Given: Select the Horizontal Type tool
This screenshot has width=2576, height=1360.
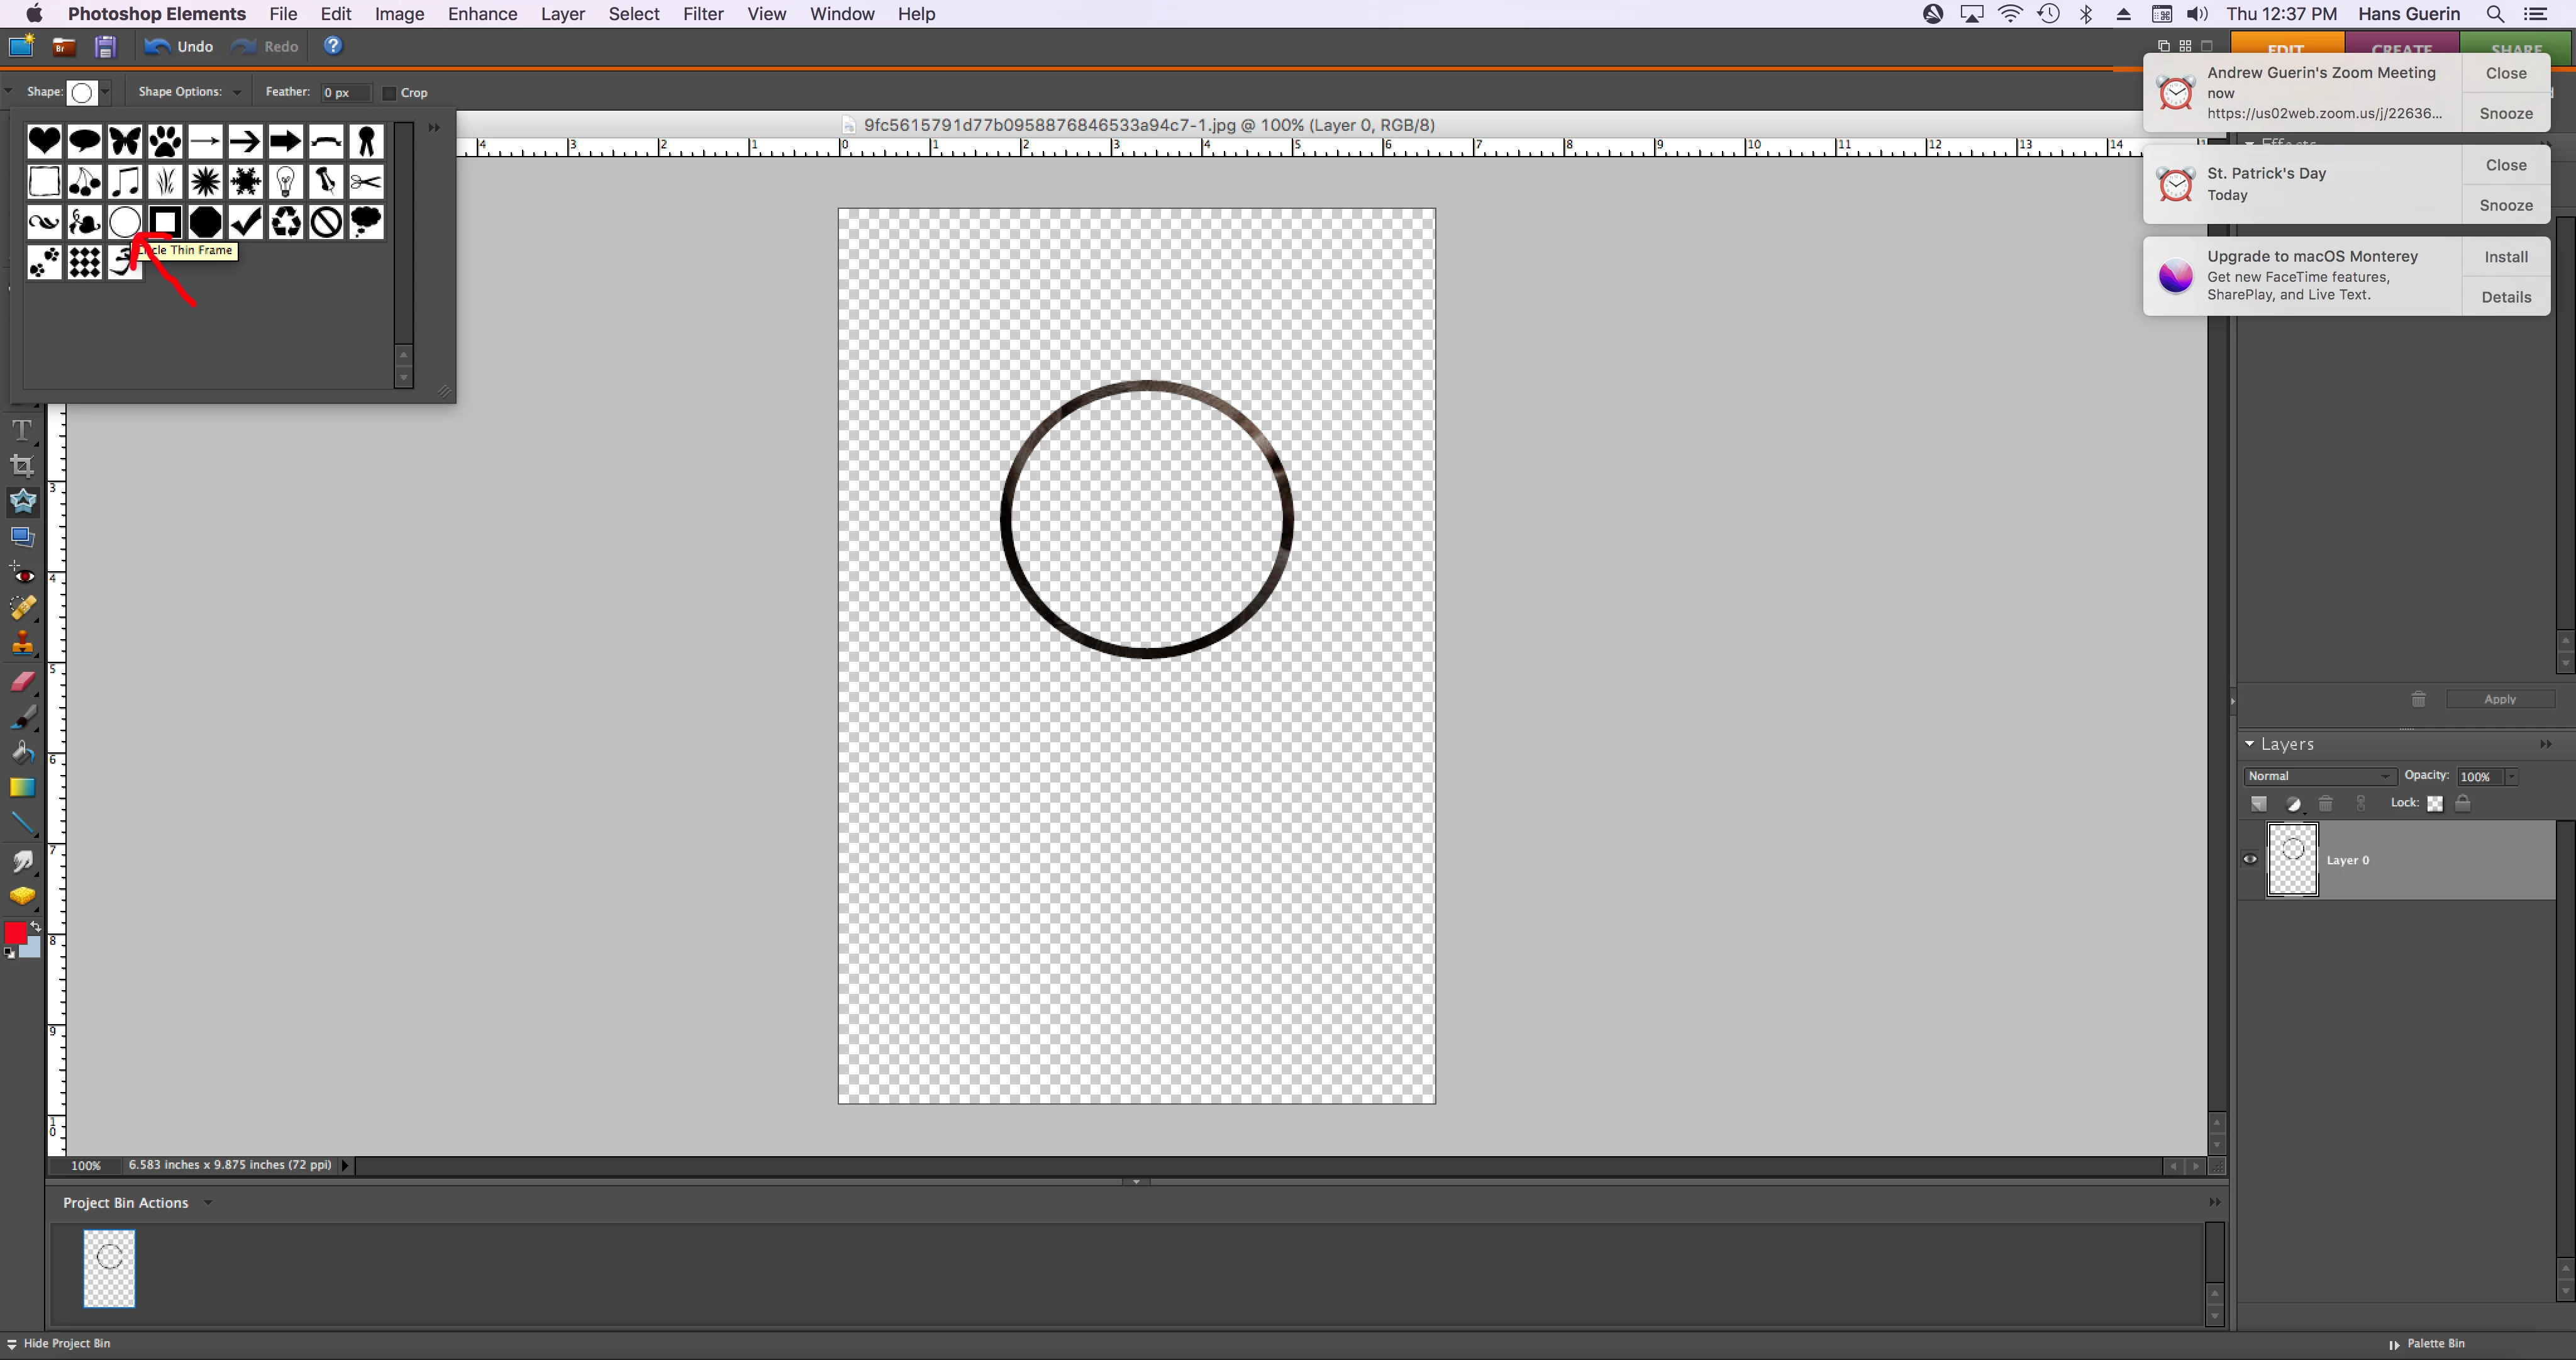Looking at the screenshot, I should pos(21,430).
